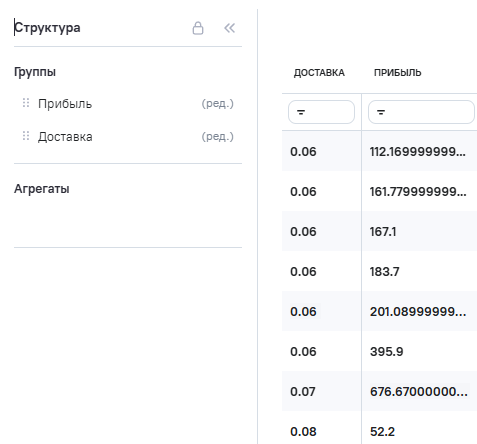Image resolution: width=477 pixels, height=444 pixels.
Task: Click the lock icon beside Структура
Action: tap(198, 28)
